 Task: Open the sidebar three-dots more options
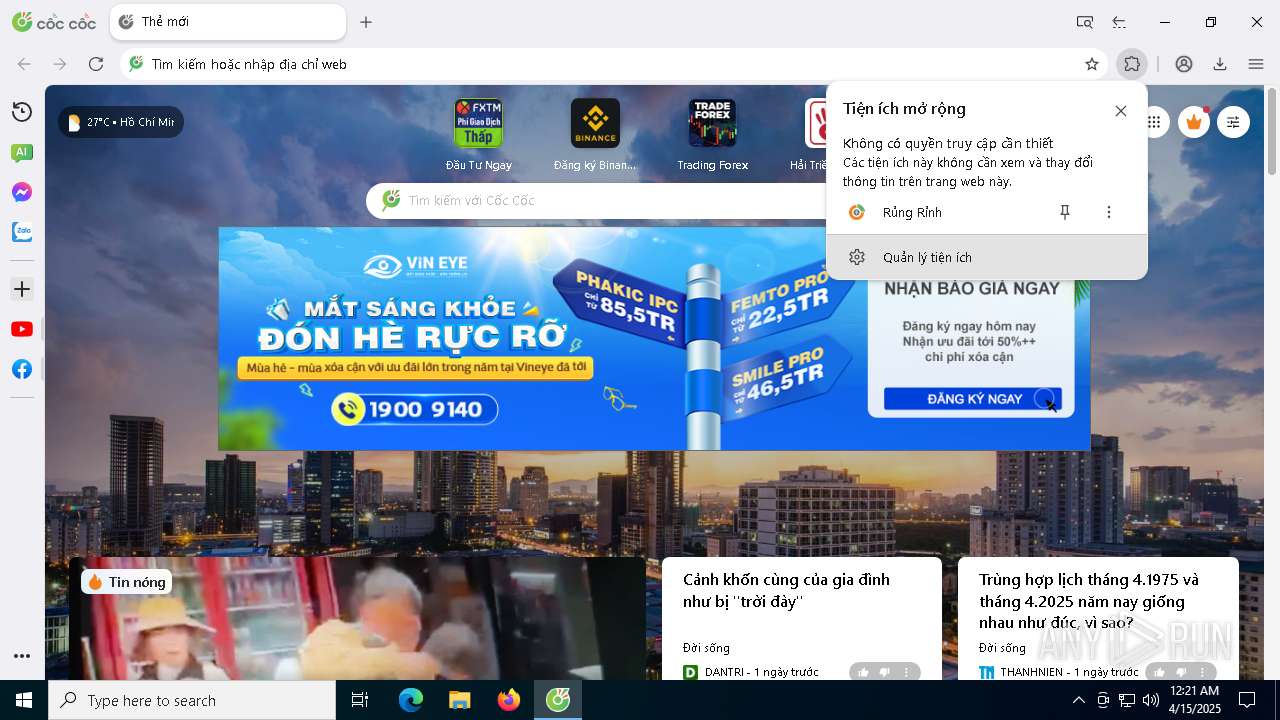click(21, 656)
